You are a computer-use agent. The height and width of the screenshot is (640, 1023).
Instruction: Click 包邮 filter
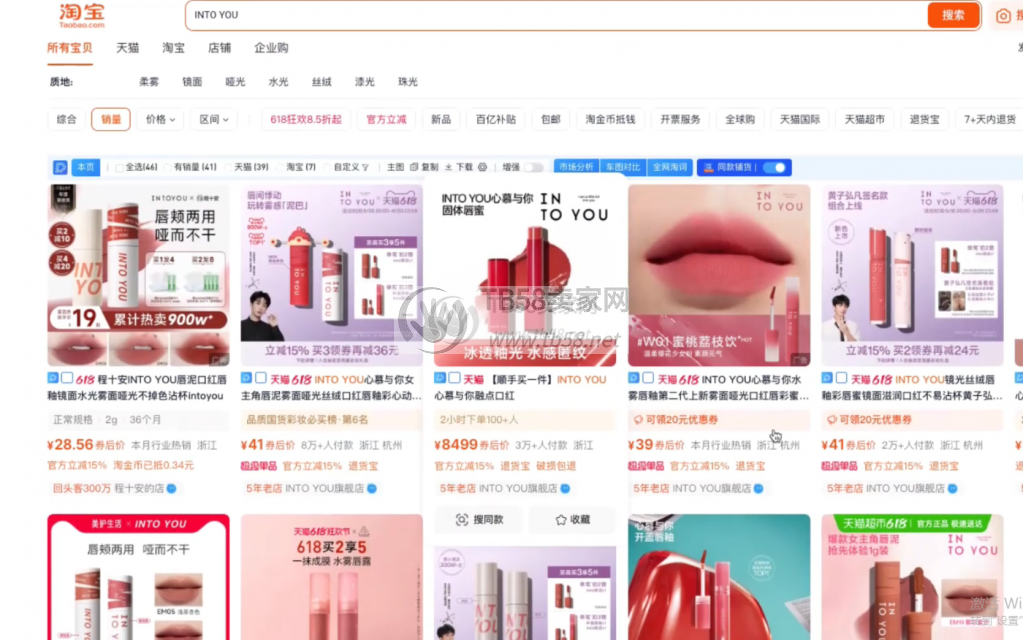pos(551,119)
